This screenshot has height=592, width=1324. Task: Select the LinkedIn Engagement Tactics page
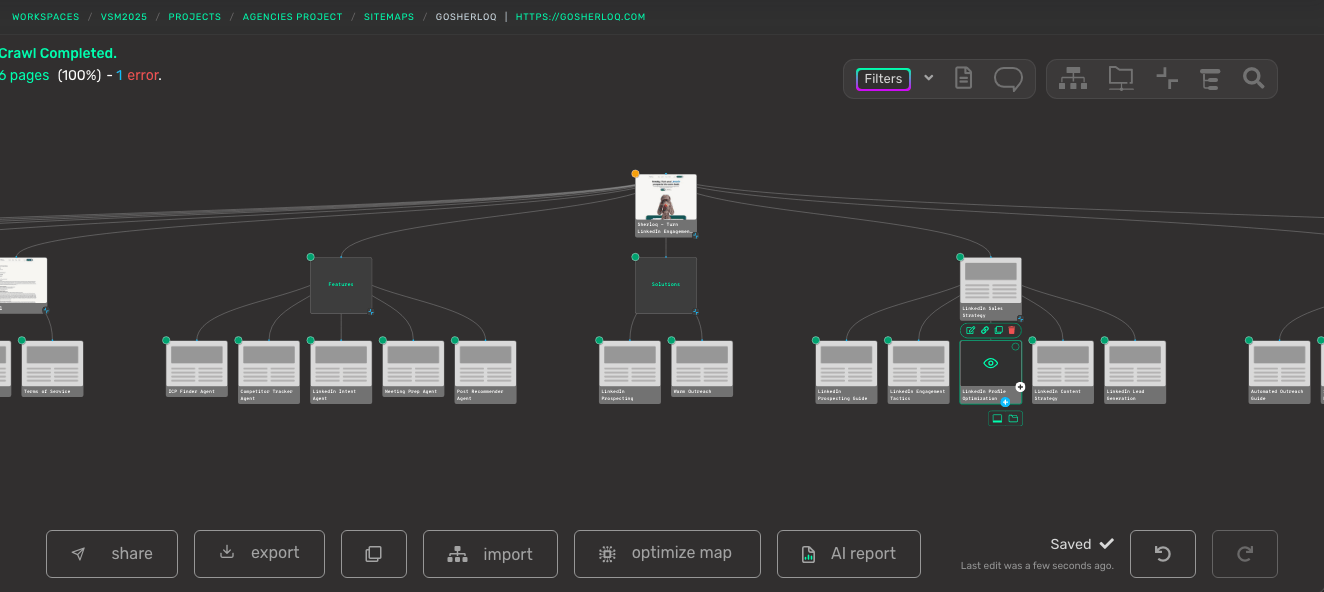click(x=919, y=372)
